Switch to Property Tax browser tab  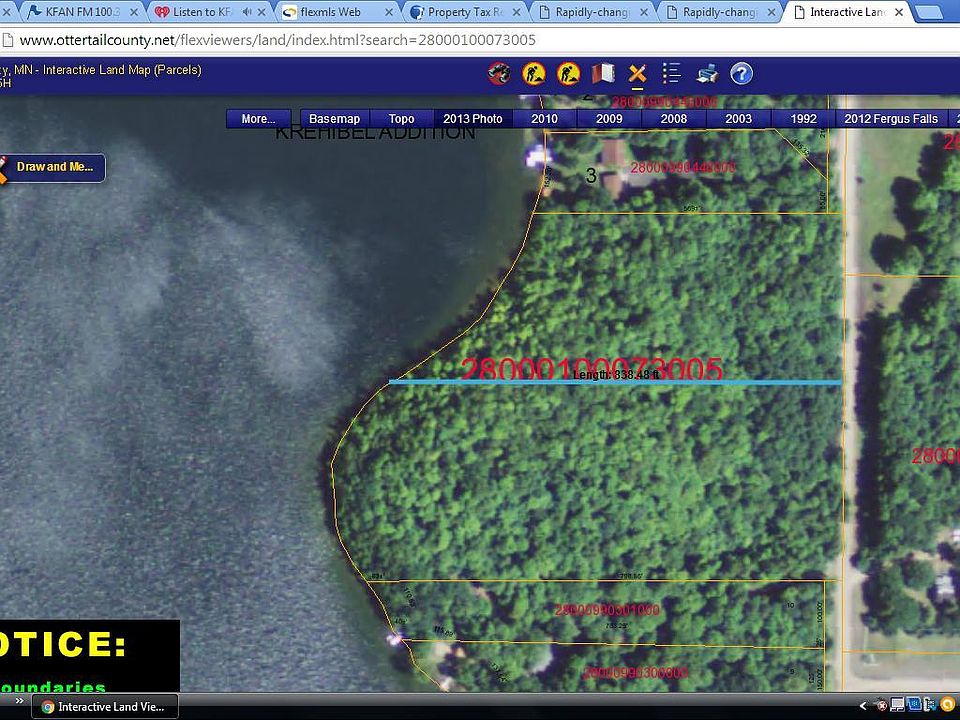tap(465, 12)
